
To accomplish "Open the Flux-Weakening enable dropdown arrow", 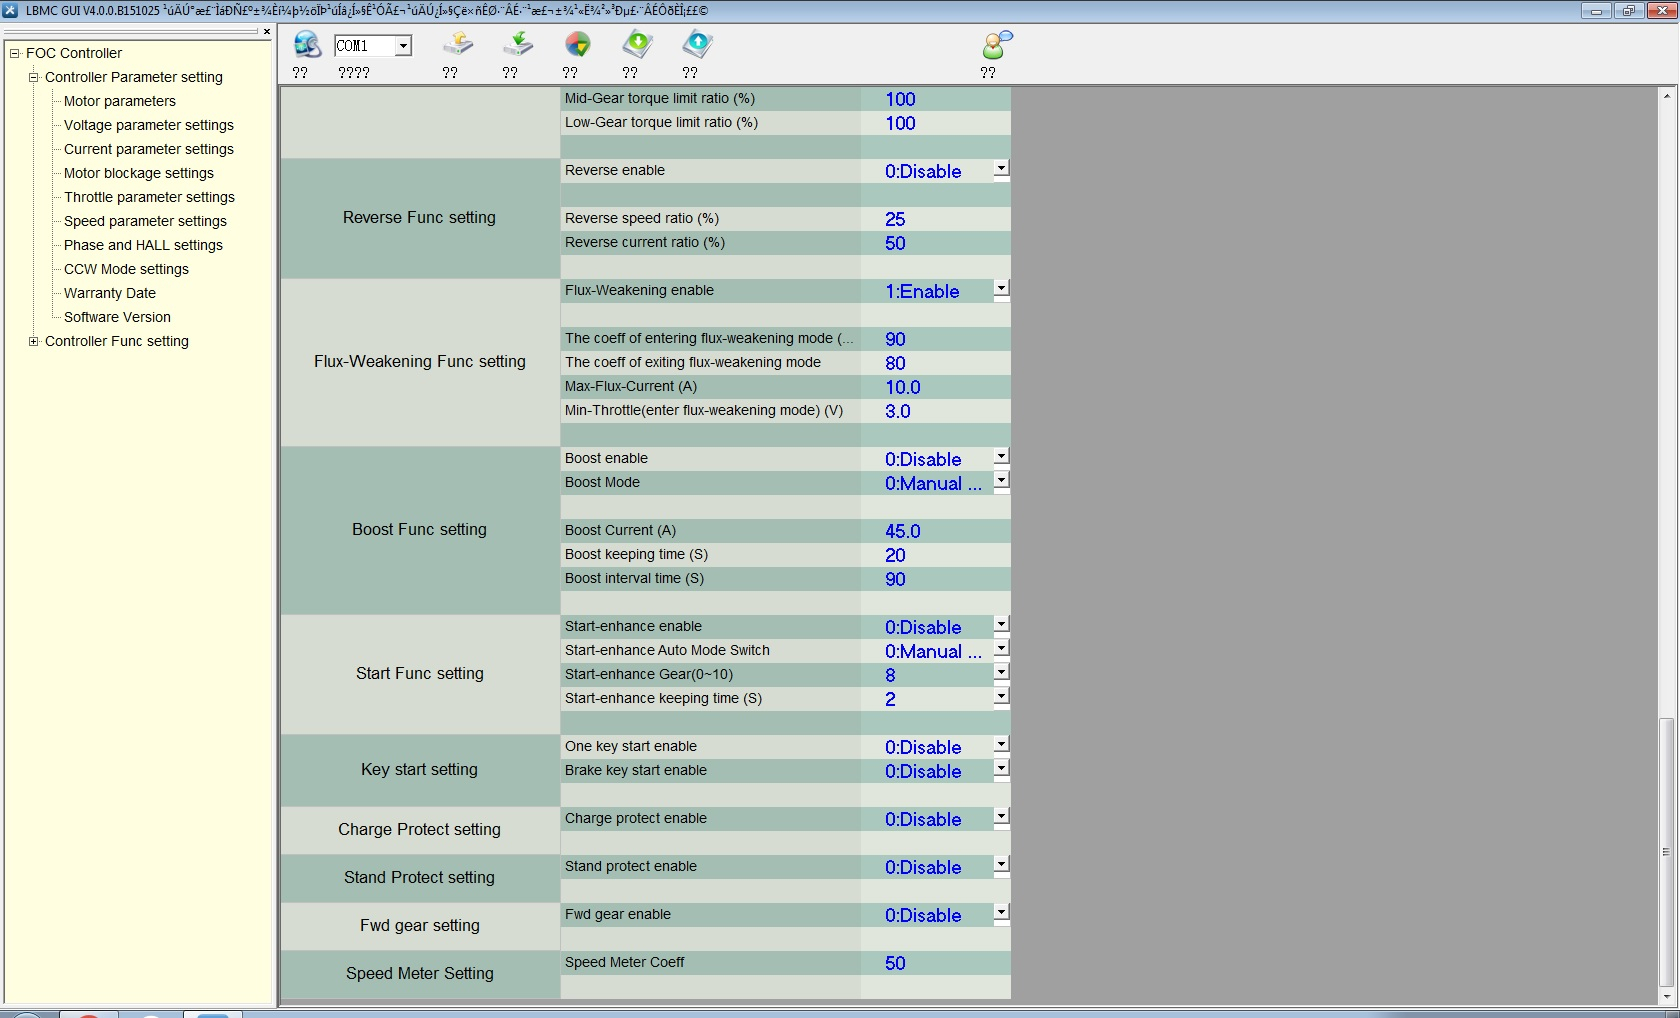I will click(1001, 289).
